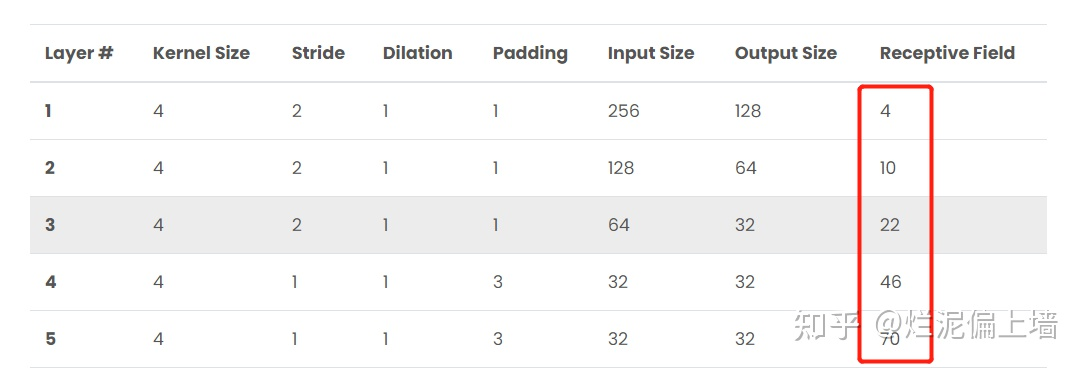Image resolution: width=1086 pixels, height=369 pixels.
Task: Click the Dilation column header
Action: point(417,53)
